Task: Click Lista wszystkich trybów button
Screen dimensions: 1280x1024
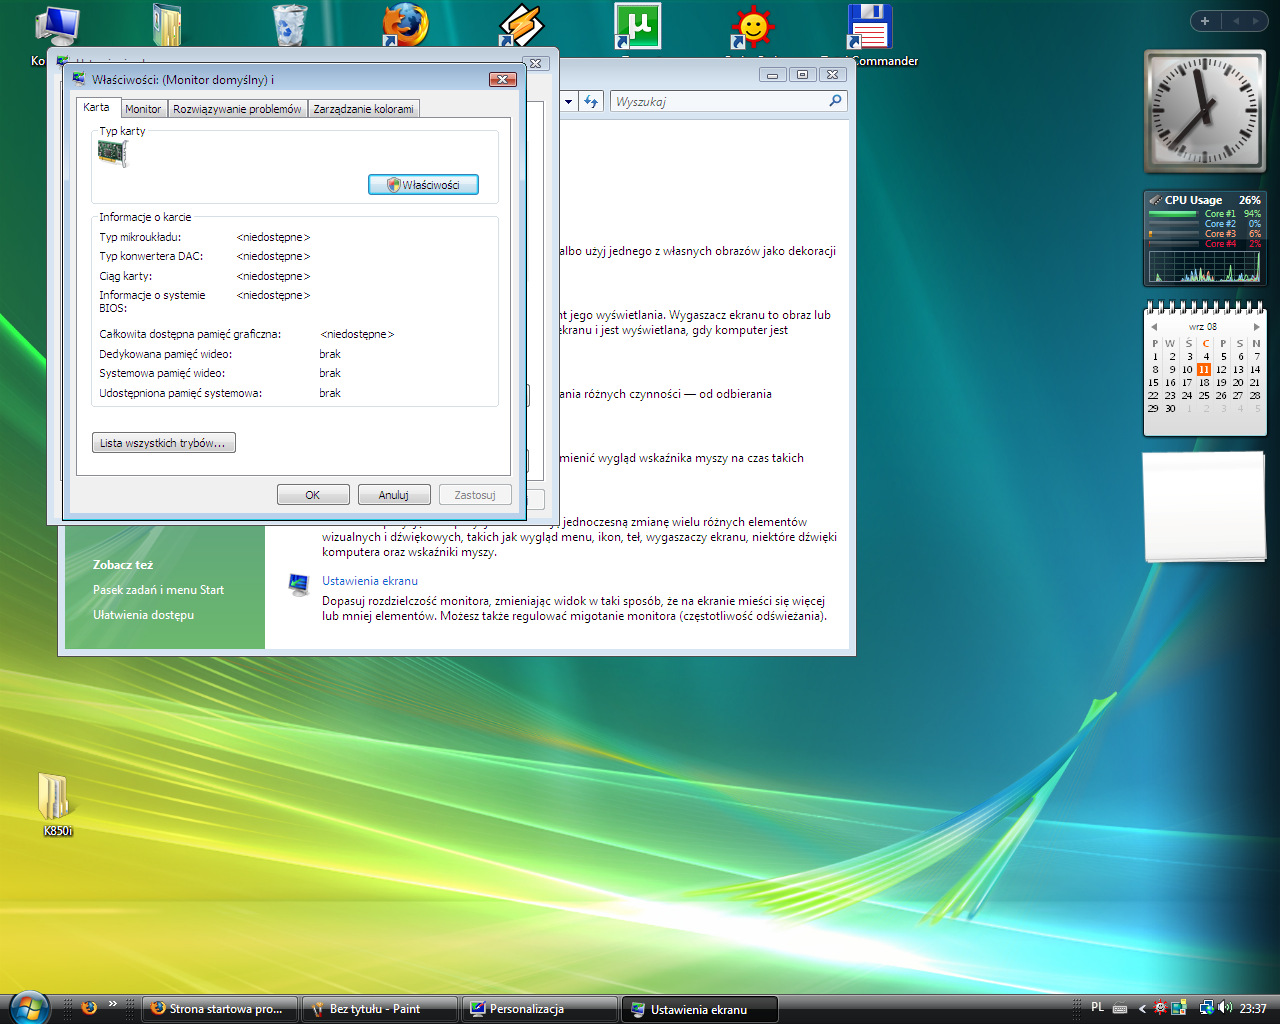Action: point(163,443)
